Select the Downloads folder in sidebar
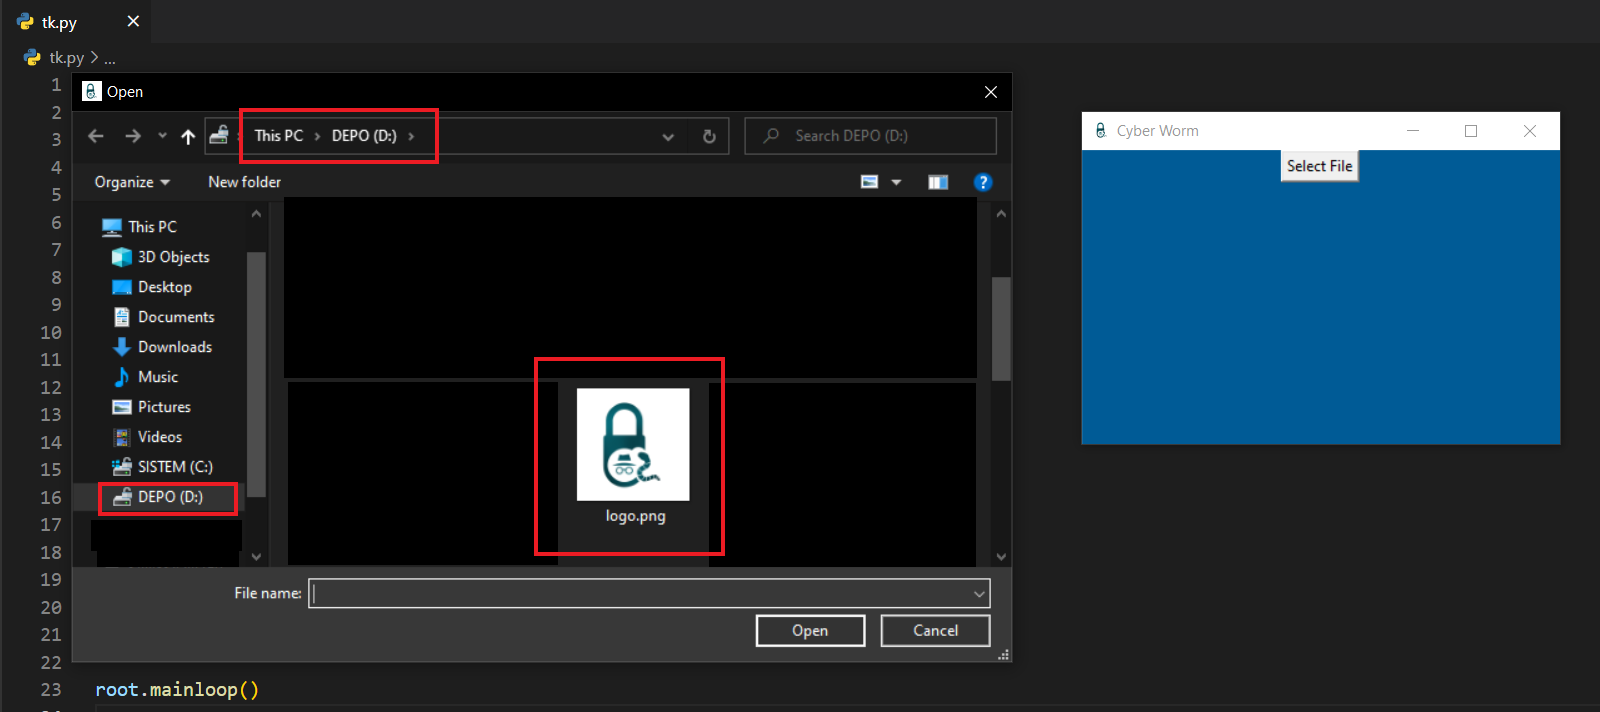The width and height of the screenshot is (1600, 712). pyautogui.click(x=174, y=347)
